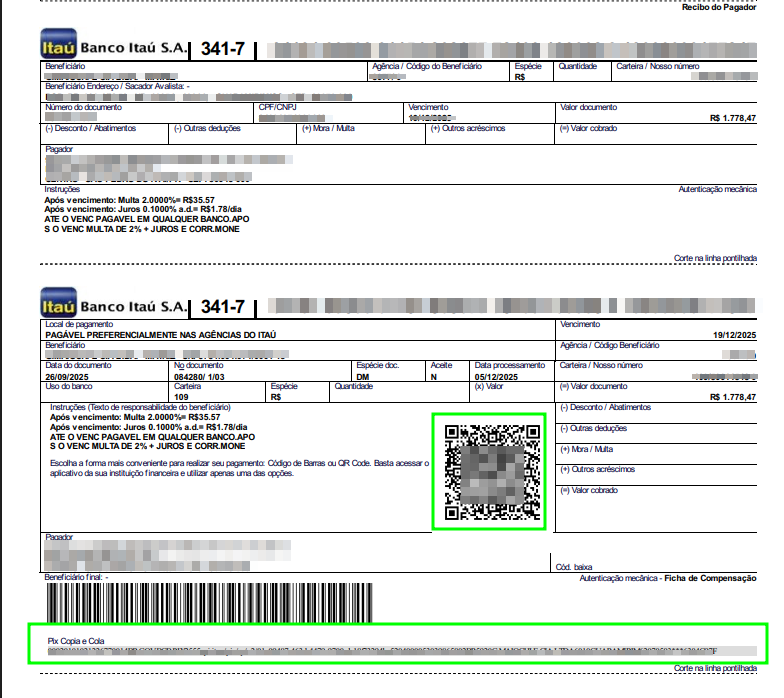This screenshot has height=698, width=784.
Task: Select Carteira value 109
Action: tap(182, 396)
